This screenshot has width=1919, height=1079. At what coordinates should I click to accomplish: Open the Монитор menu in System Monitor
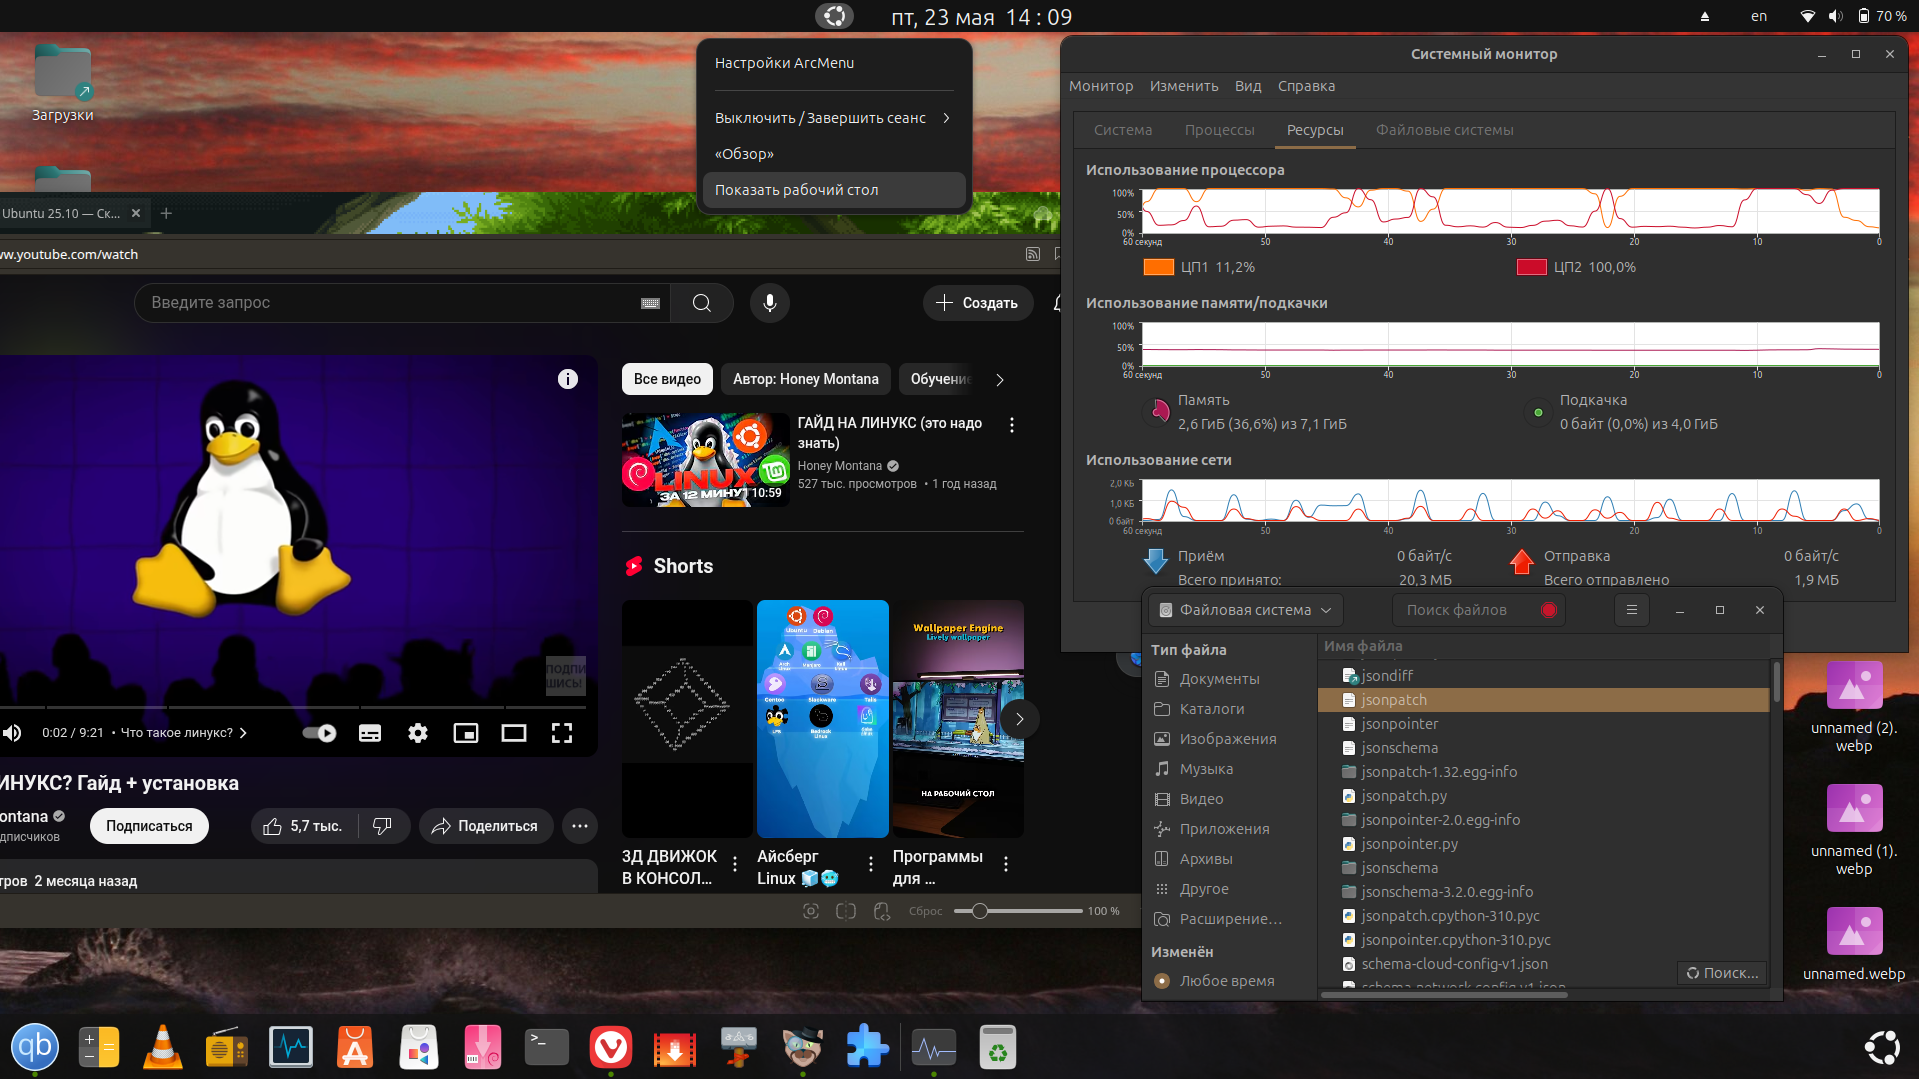pos(1101,86)
